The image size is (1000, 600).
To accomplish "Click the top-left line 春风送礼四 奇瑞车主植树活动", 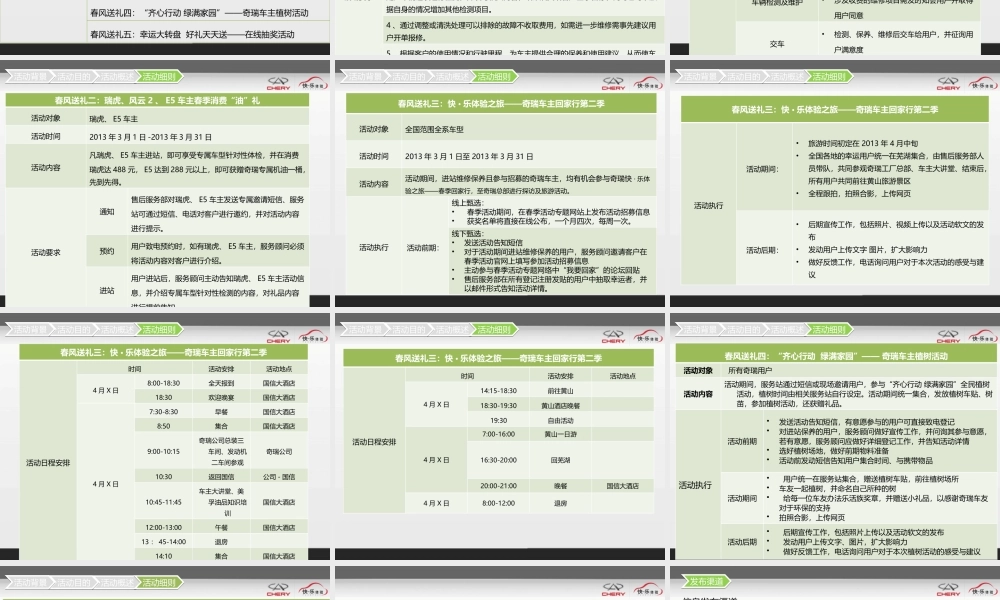I will pos(199,13).
